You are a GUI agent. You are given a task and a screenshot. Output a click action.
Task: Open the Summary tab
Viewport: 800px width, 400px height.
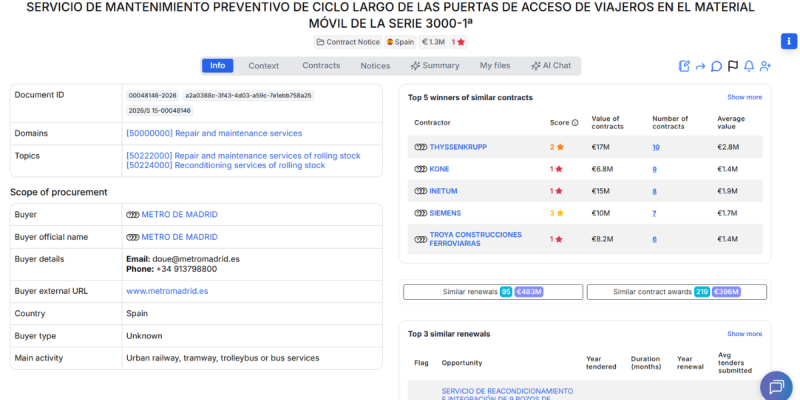435,66
